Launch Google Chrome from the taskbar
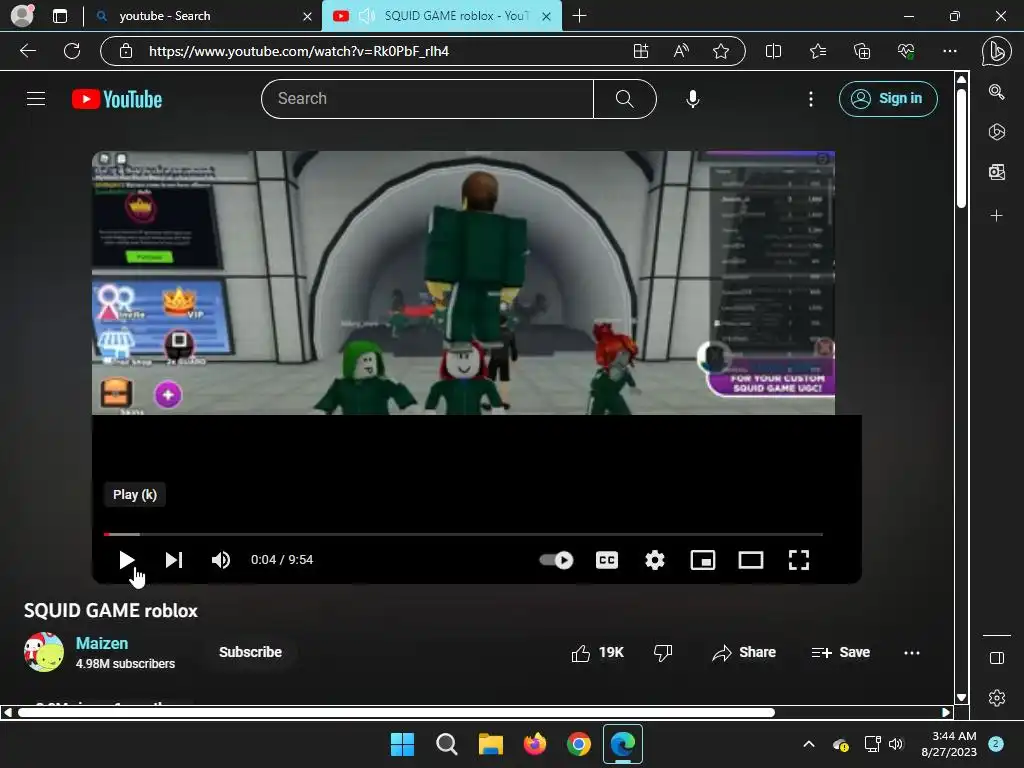The image size is (1024, 768). click(579, 744)
